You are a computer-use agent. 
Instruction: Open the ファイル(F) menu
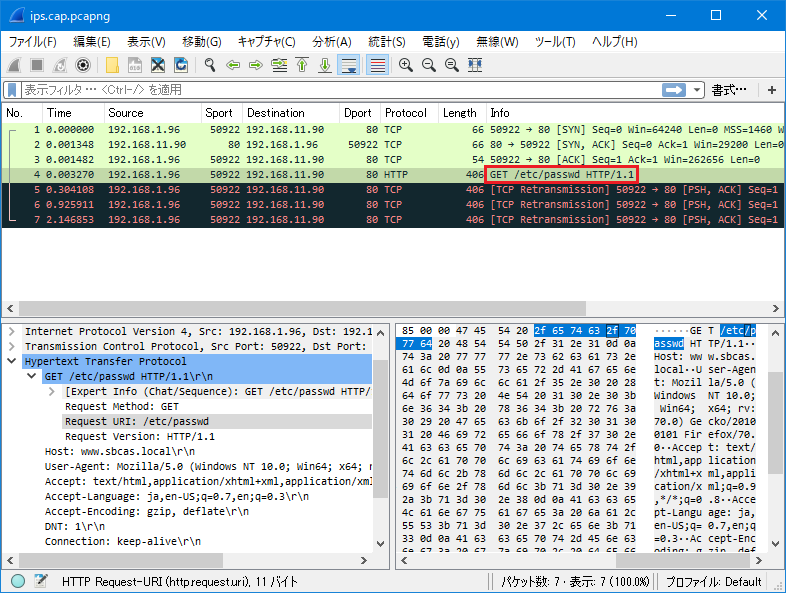pos(33,42)
